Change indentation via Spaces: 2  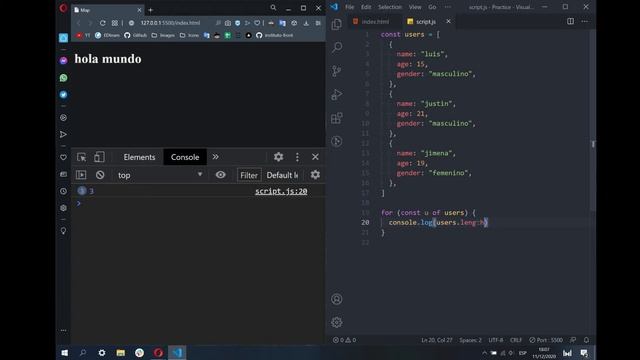pyautogui.click(x=470, y=340)
